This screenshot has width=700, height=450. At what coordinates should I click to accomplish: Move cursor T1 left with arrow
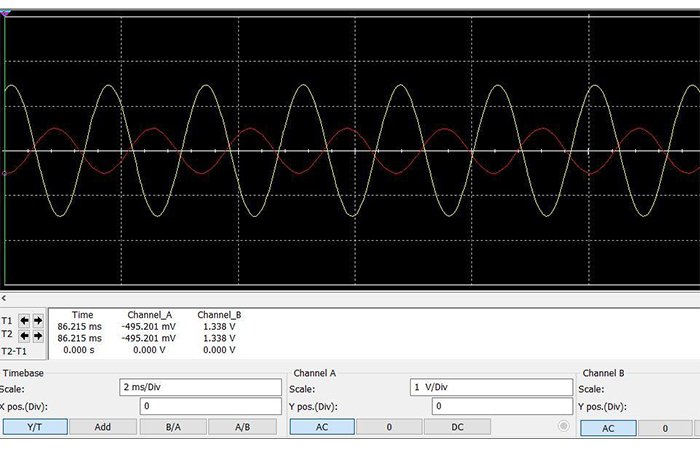pyautogui.click(x=24, y=321)
